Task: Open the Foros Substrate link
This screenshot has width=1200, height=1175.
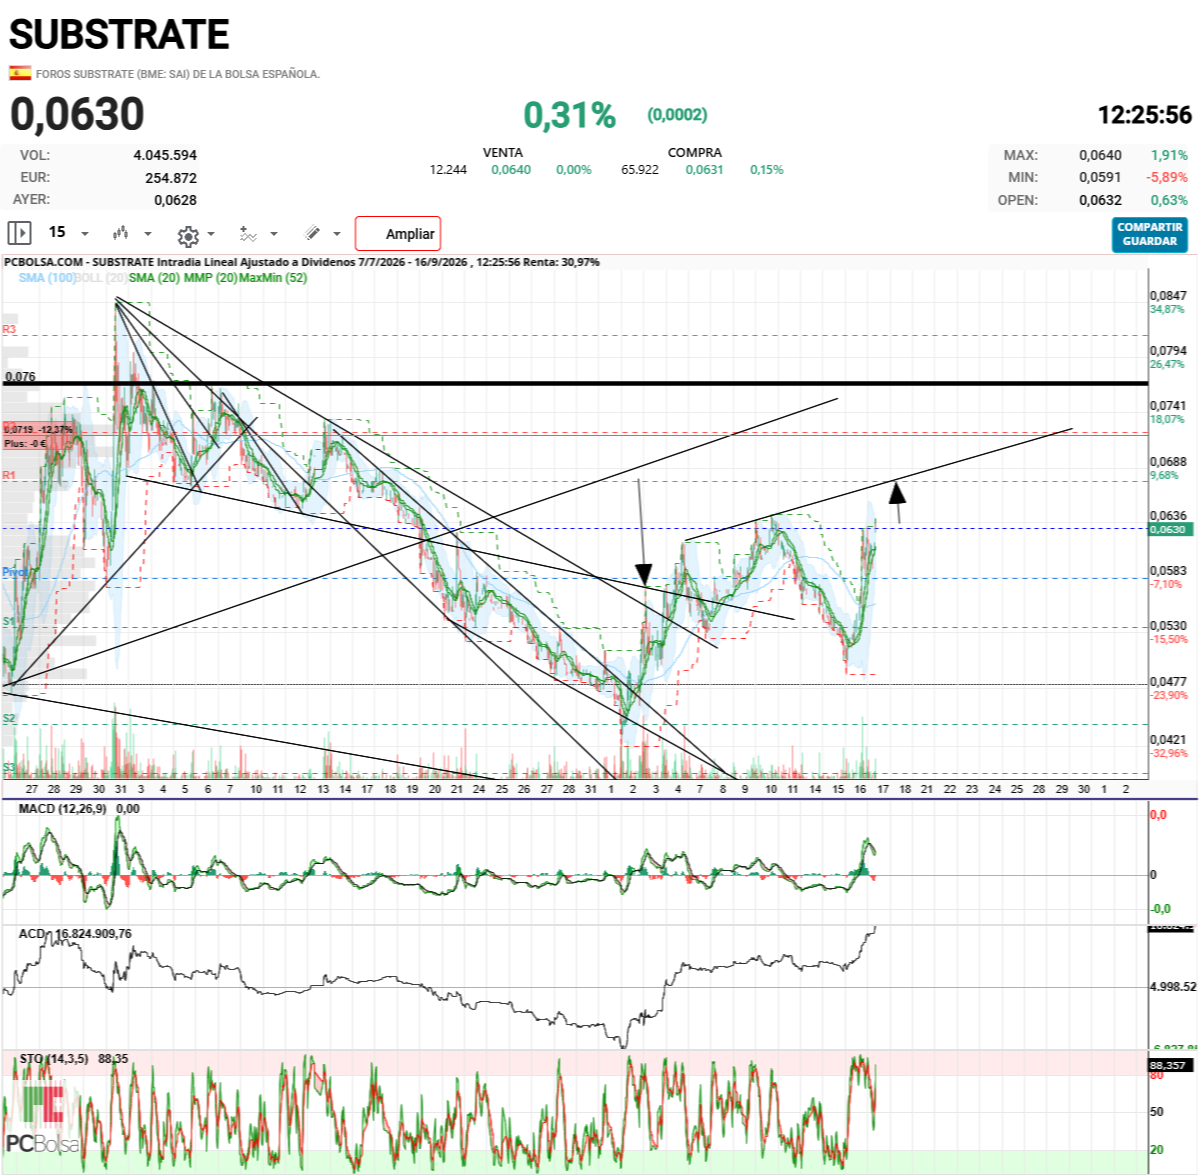Action: (178, 74)
